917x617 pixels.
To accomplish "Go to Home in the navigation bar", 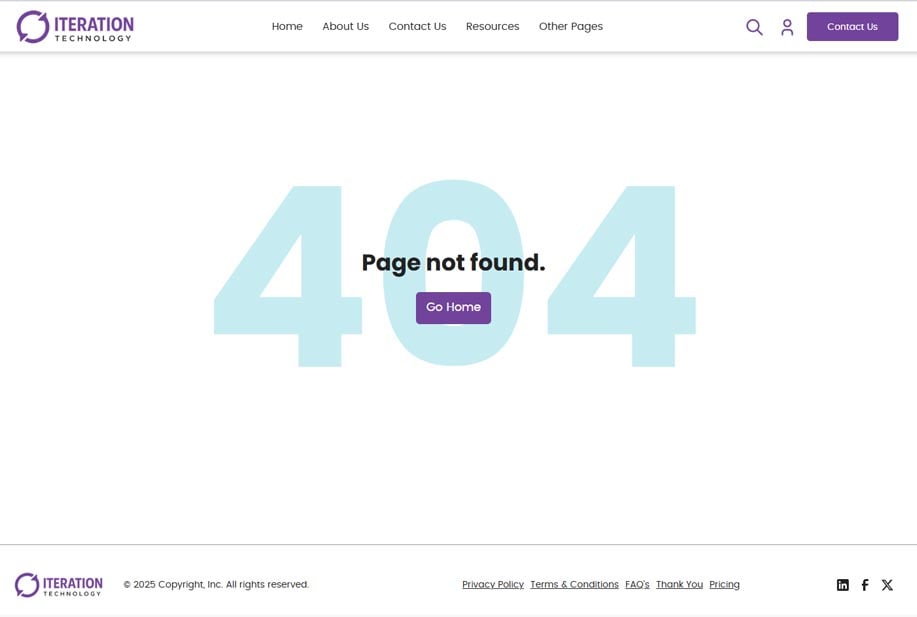I will coord(287,26).
